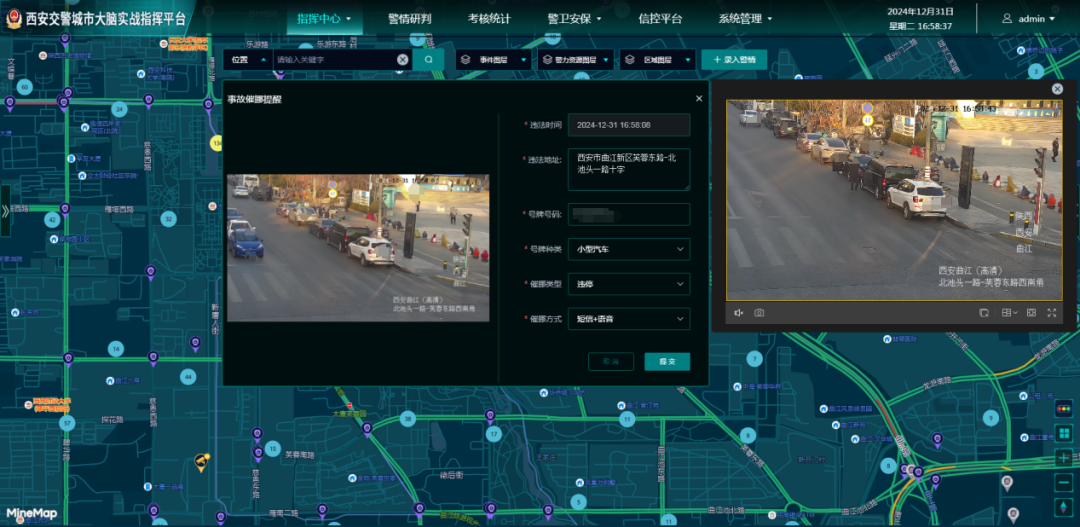
Task: Reset map orientation with the compass icon
Action: click(x=1063, y=509)
